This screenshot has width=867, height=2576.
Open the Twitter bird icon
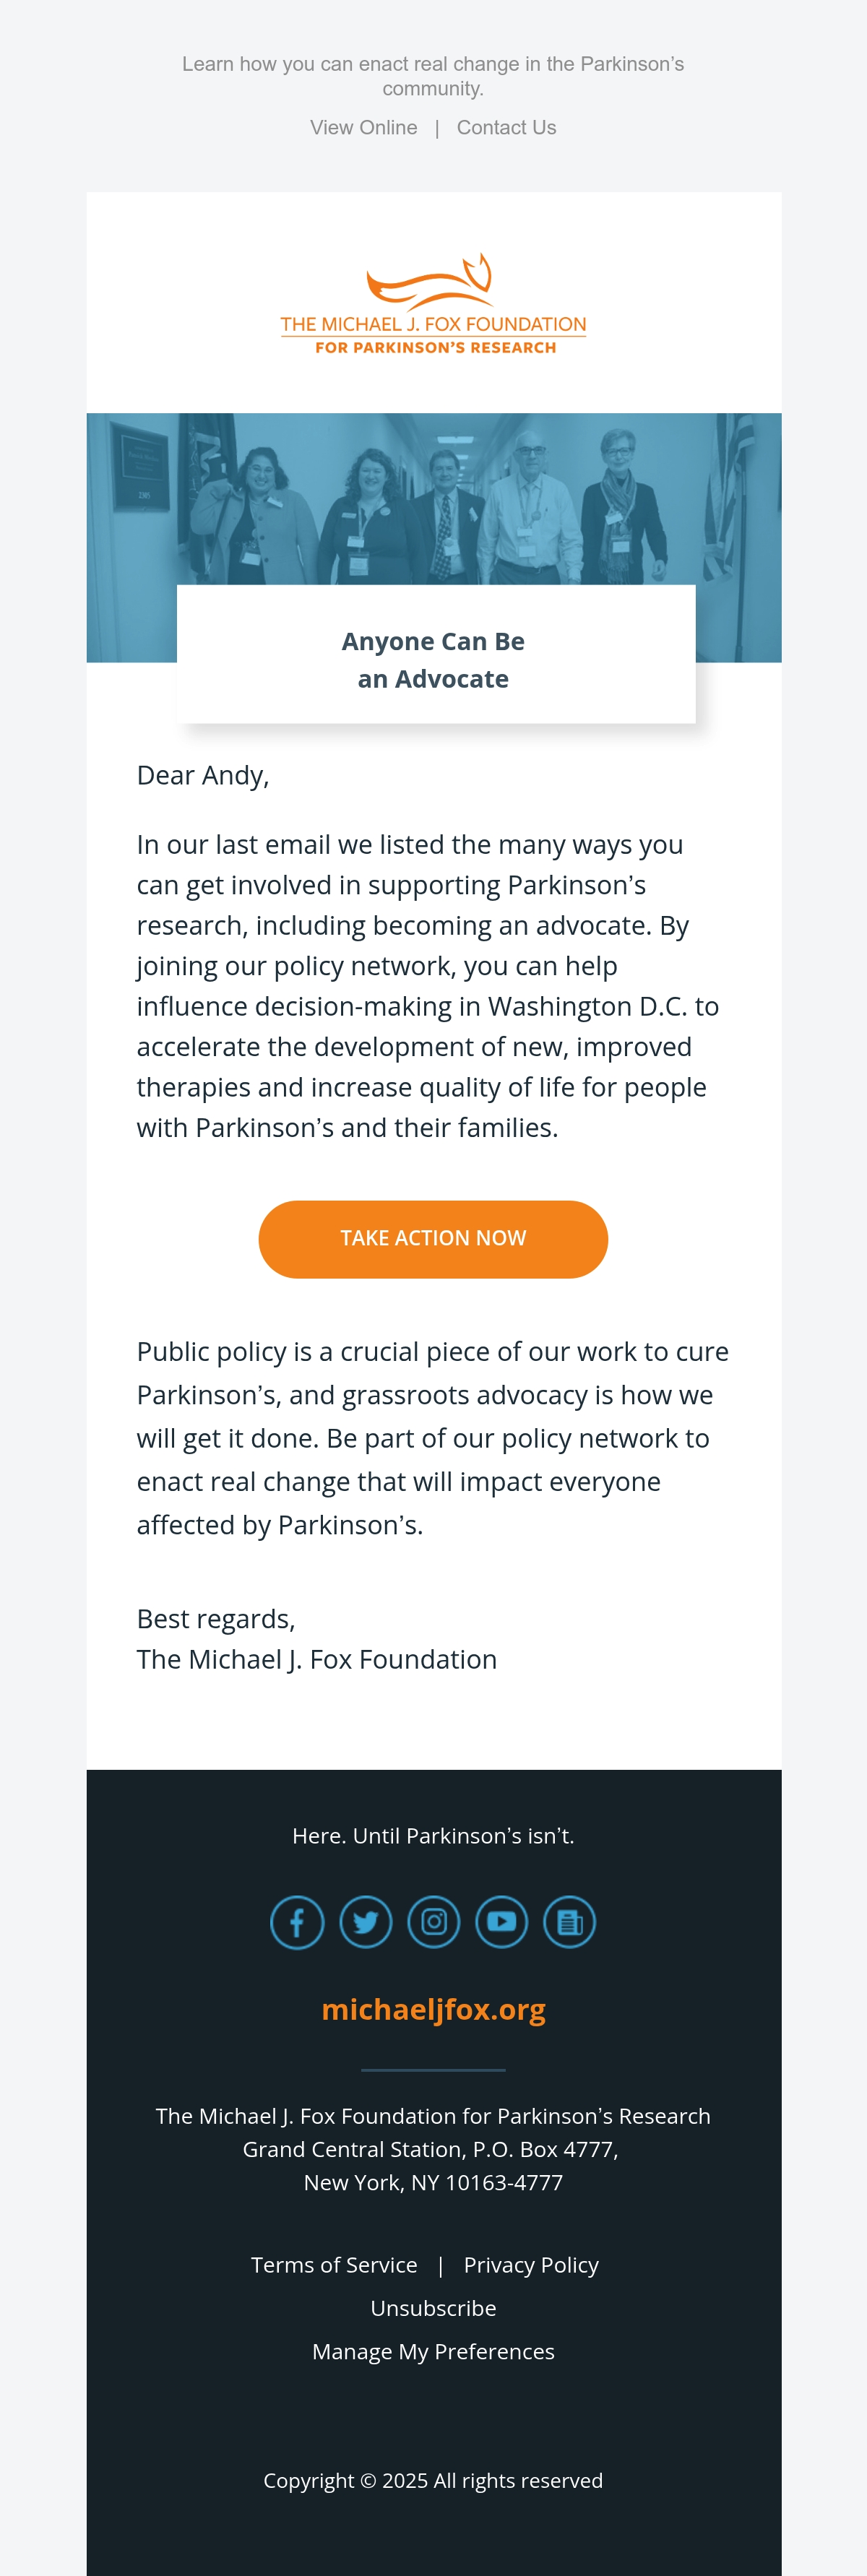pyautogui.click(x=366, y=1921)
